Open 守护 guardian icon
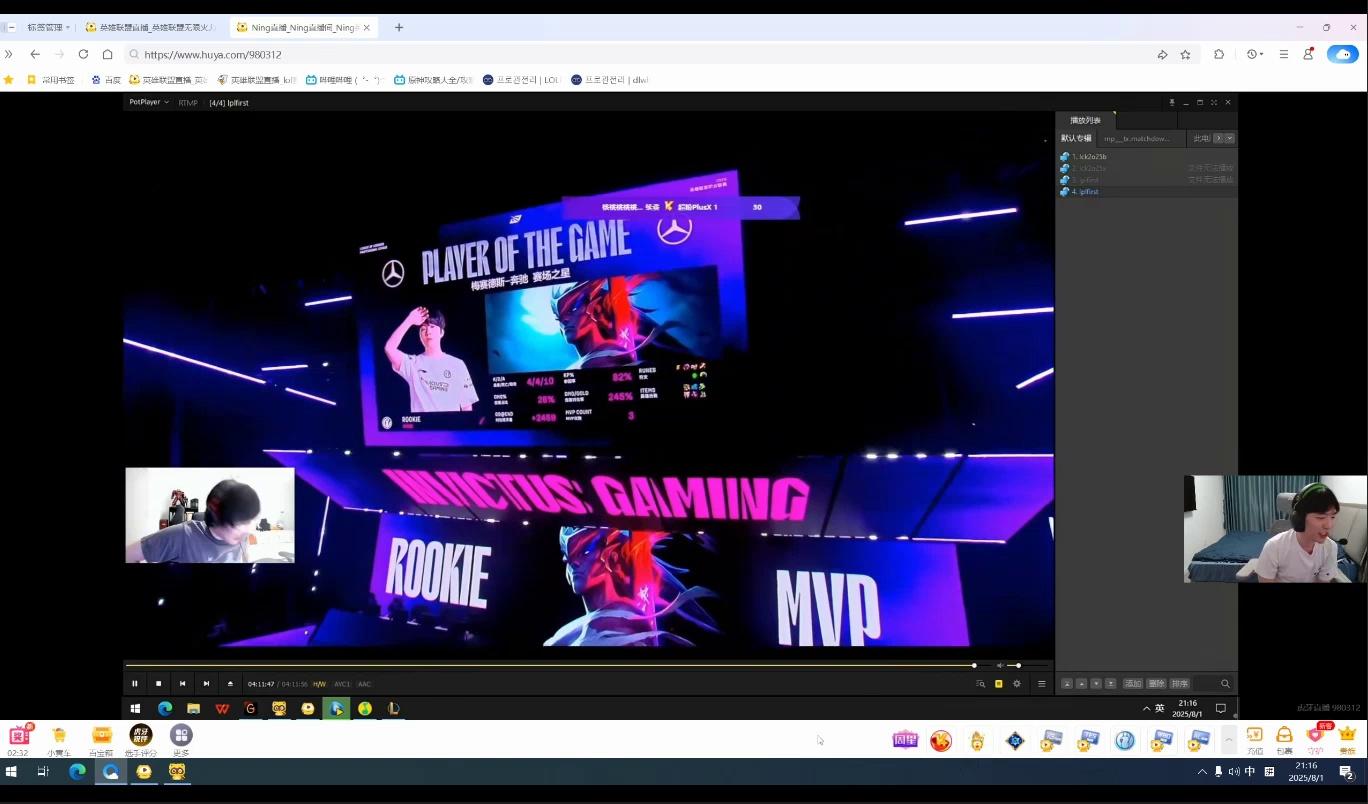The image size is (1368, 804). [1315, 740]
